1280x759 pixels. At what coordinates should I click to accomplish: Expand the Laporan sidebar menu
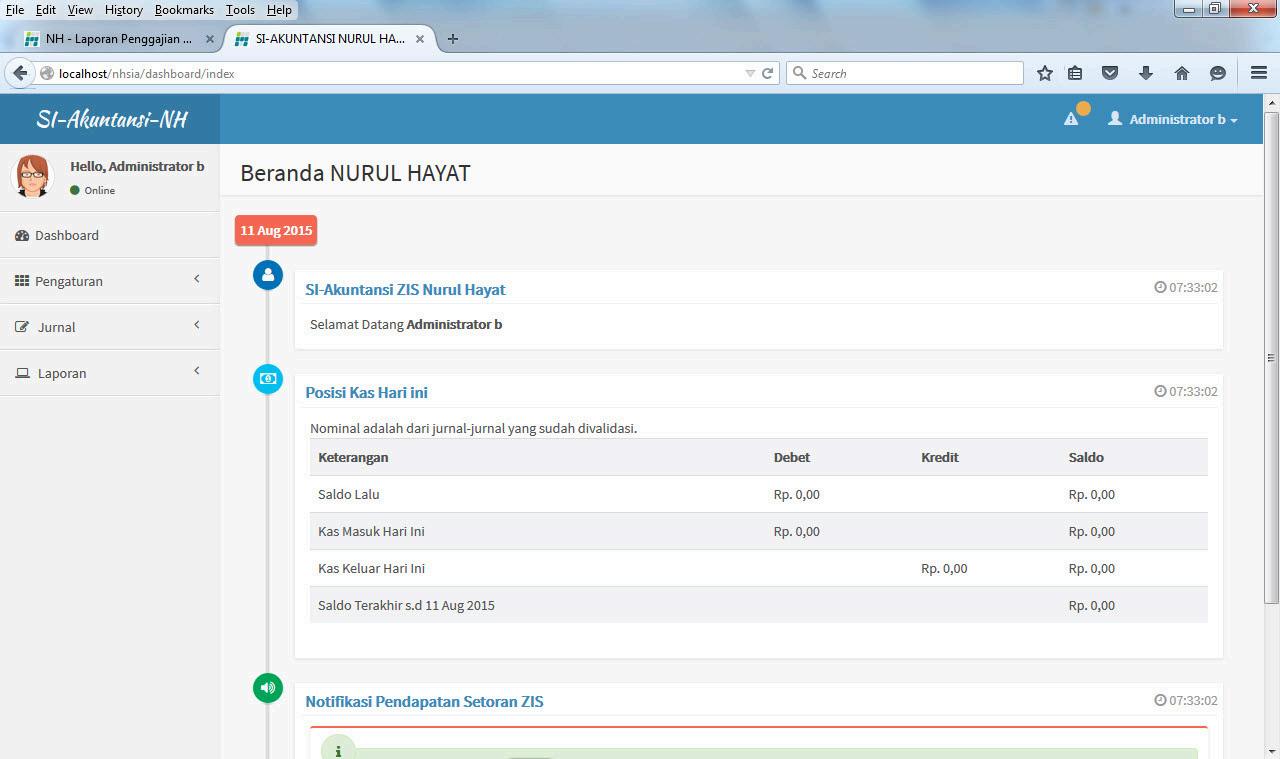click(x=110, y=373)
